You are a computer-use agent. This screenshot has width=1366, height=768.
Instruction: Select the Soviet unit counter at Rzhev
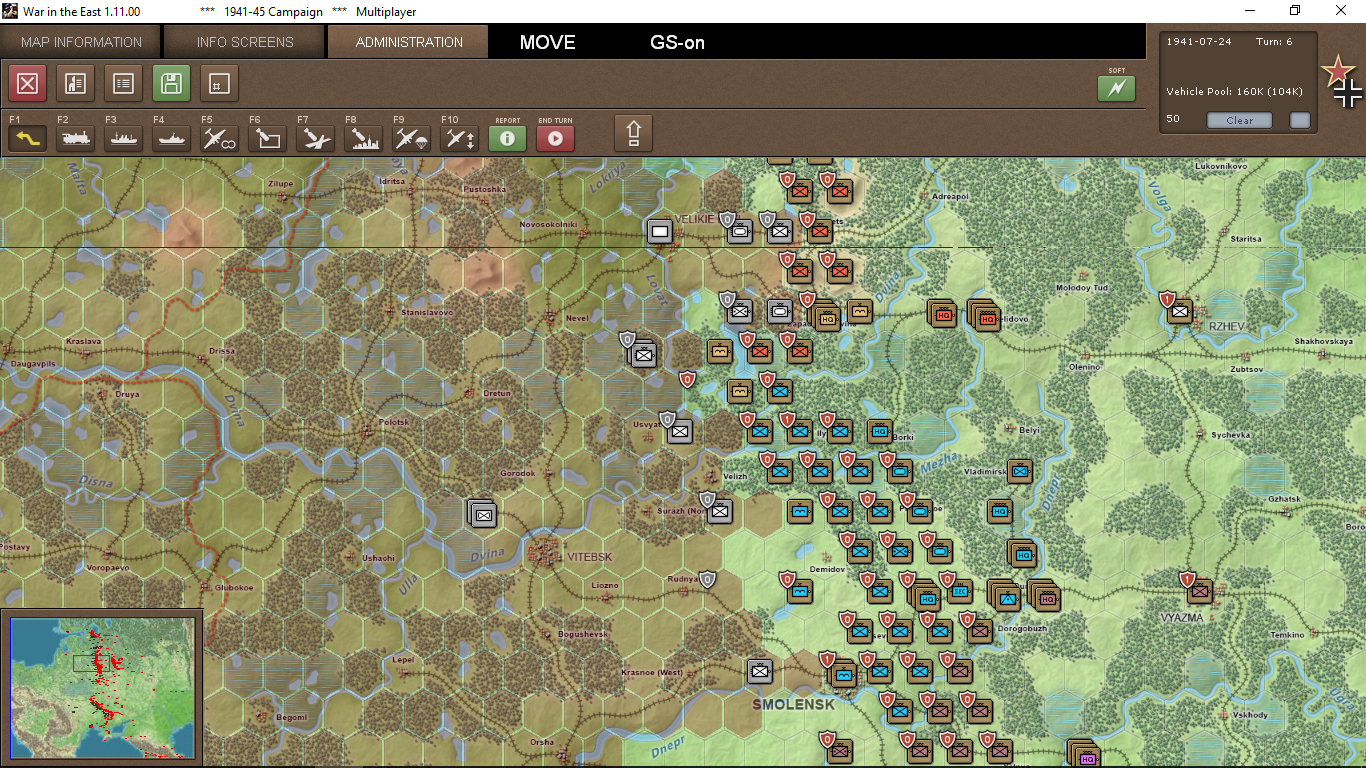1179,311
